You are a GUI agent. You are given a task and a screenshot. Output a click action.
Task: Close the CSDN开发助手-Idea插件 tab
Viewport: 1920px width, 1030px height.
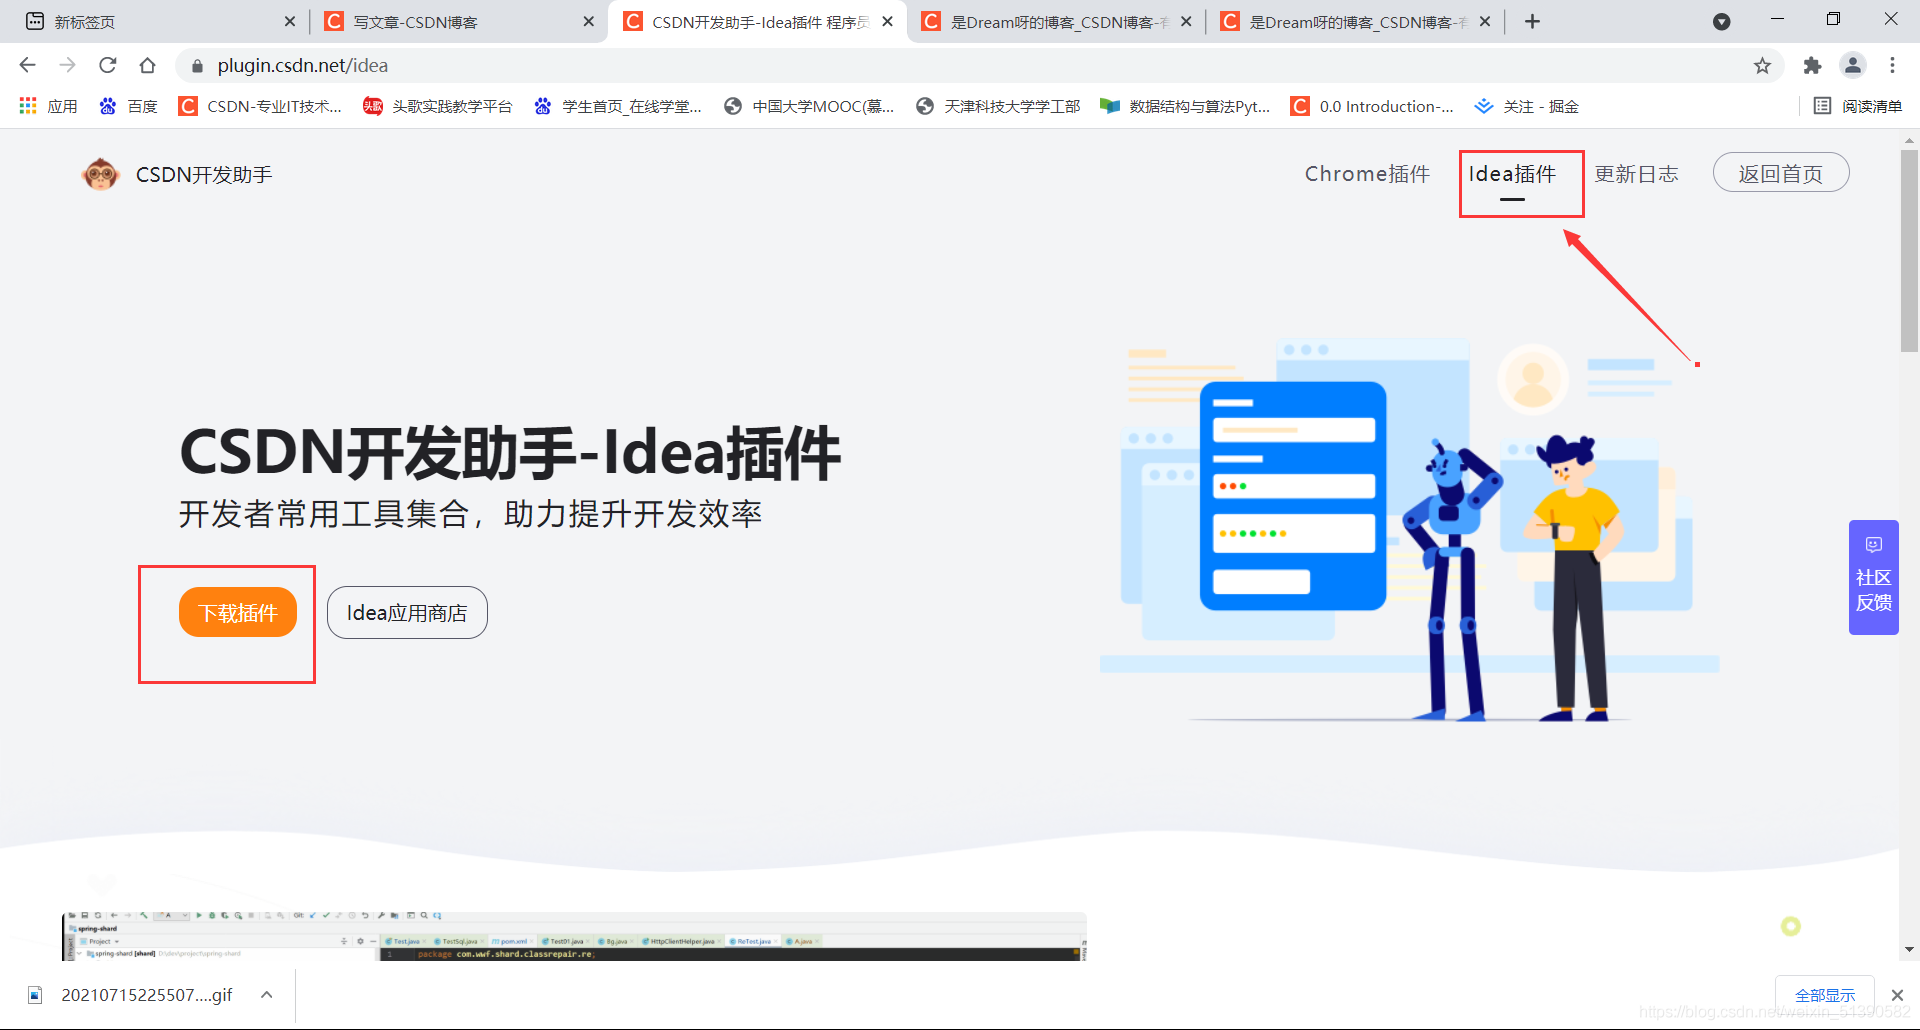coord(887,21)
